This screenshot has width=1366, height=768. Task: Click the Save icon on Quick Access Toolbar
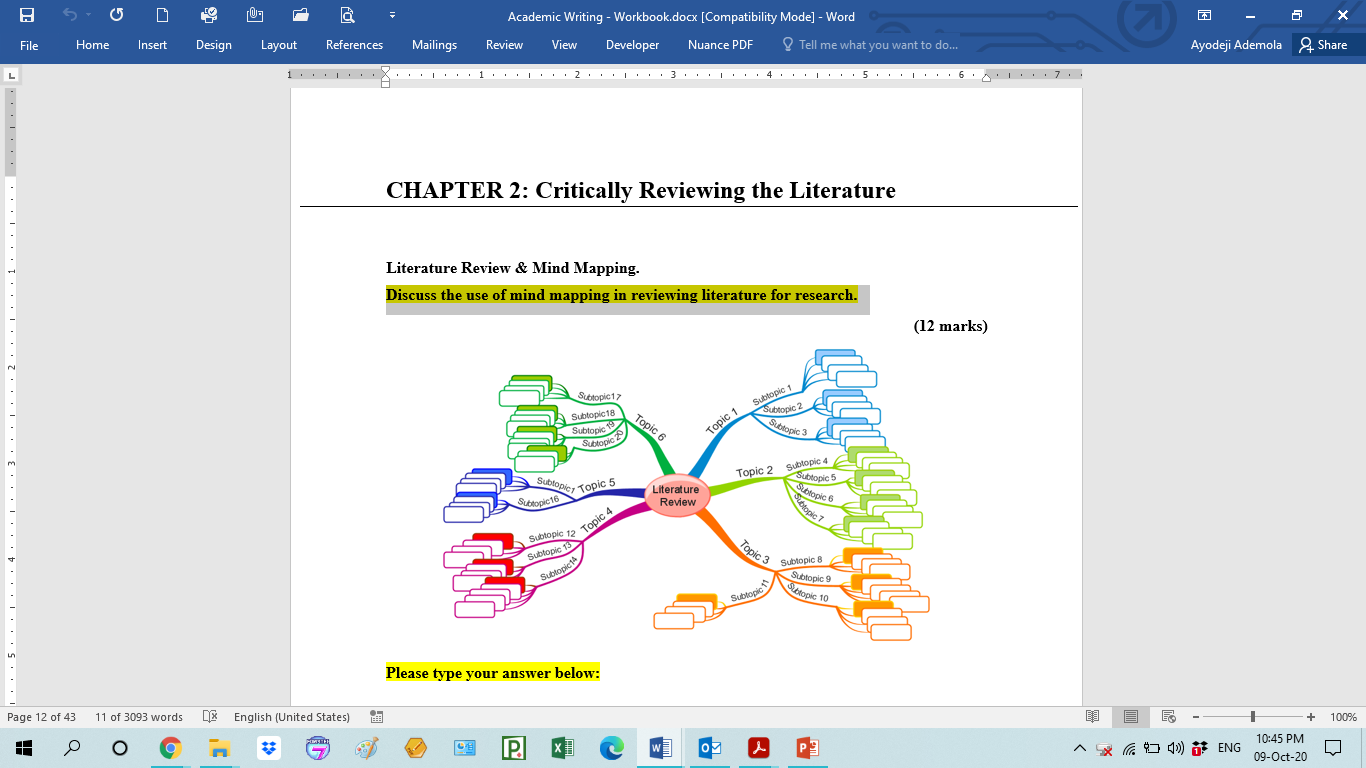tap(27, 16)
